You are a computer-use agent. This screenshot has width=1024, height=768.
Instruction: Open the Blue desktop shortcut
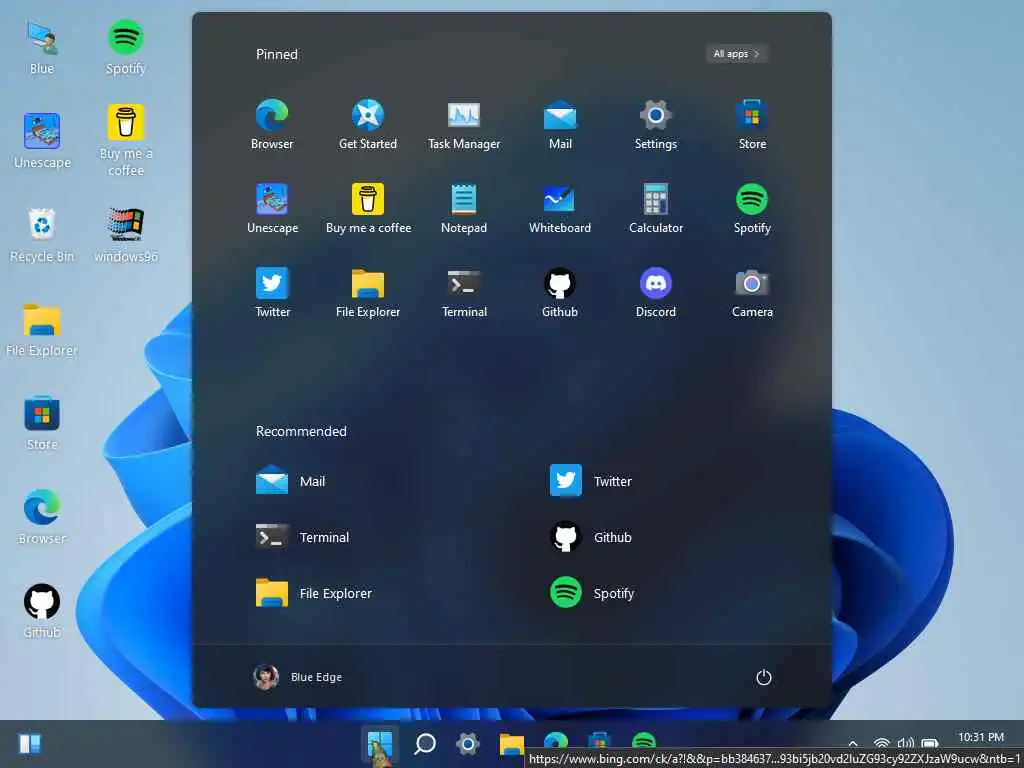[42, 47]
